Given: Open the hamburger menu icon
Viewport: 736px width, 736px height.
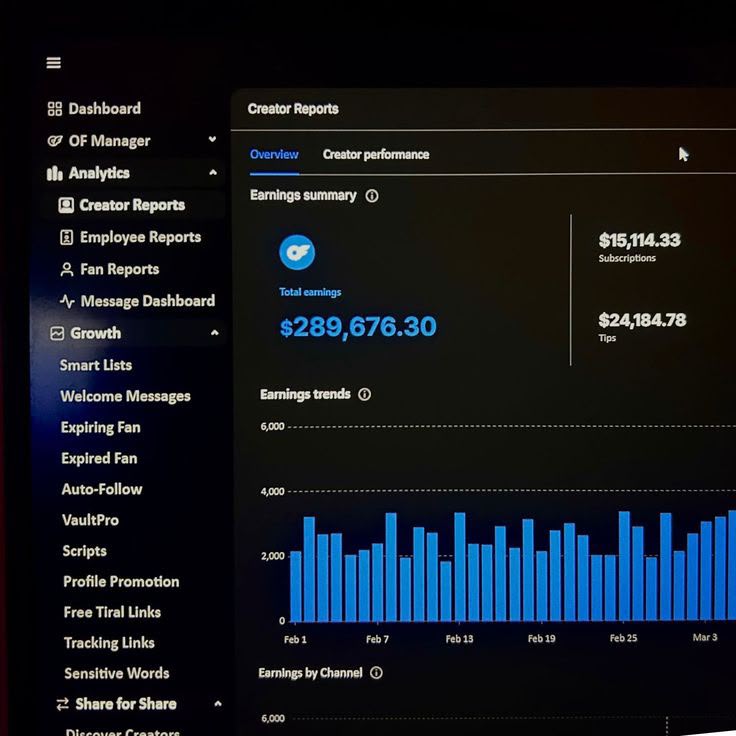Looking at the screenshot, I should [x=54, y=62].
